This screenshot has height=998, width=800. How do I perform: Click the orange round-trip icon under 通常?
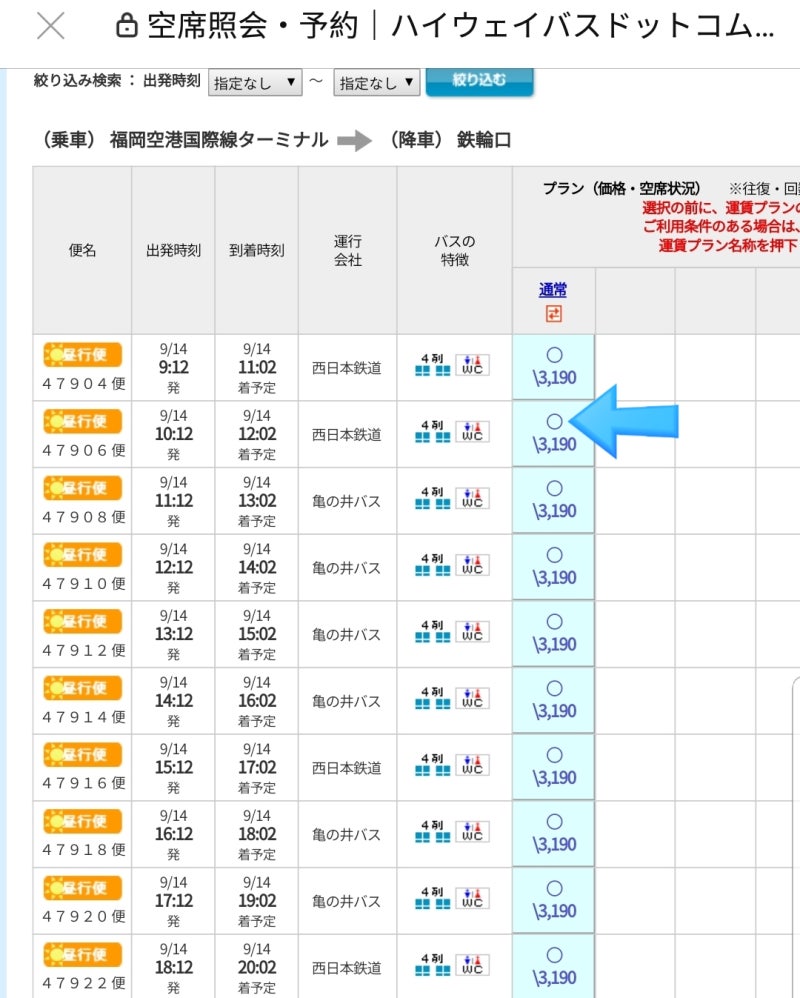(x=554, y=313)
